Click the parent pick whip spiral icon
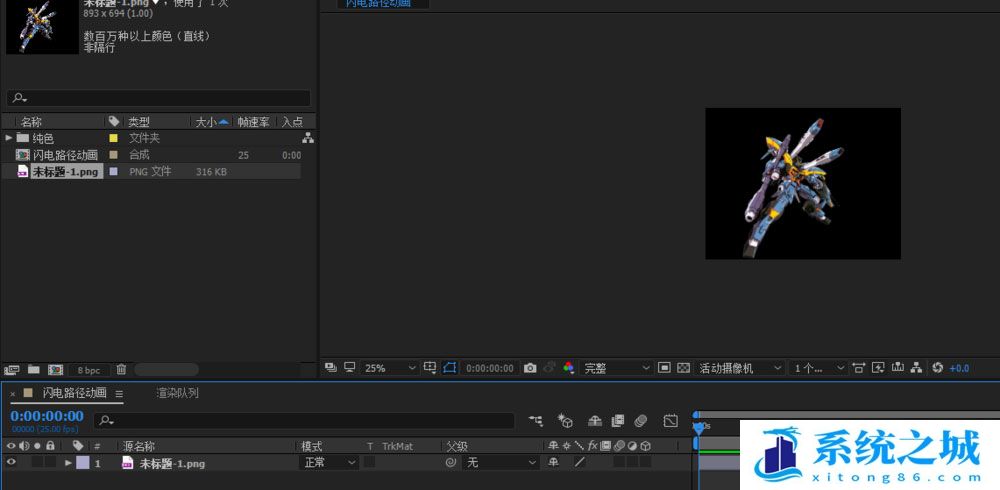Viewport: 1000px width, 490px height. pyautogui.click(x=451, y=463)
